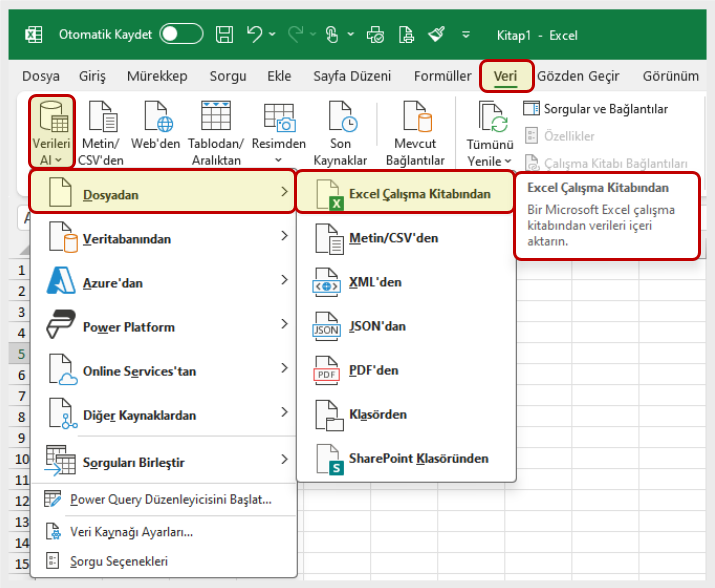Image resolution: width=715 pixels, height=588 pixels.
Task: Choose JSON'dan in the submenu
Action: pos(406,326)
